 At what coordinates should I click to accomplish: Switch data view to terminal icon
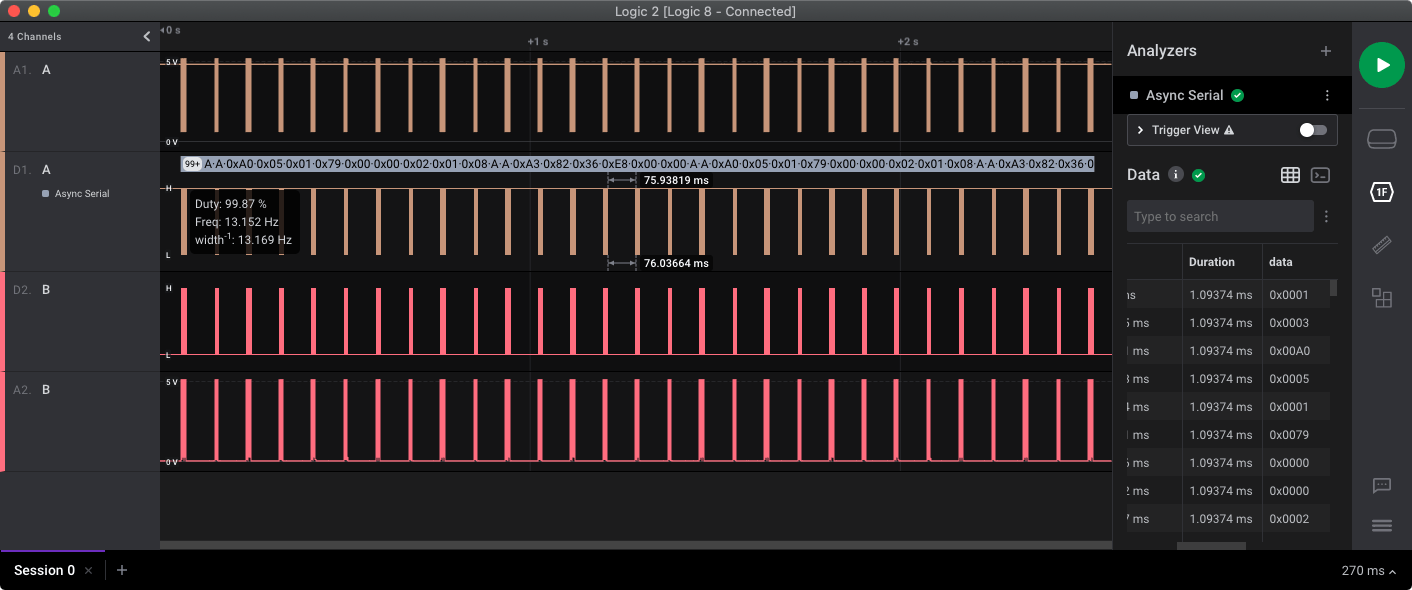pos(1320,175)
